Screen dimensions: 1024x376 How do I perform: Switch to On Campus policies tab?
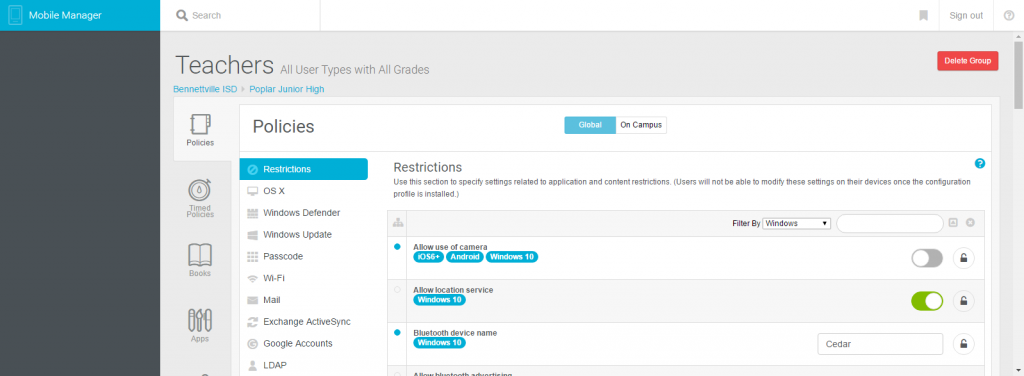(x=641, y=125)
